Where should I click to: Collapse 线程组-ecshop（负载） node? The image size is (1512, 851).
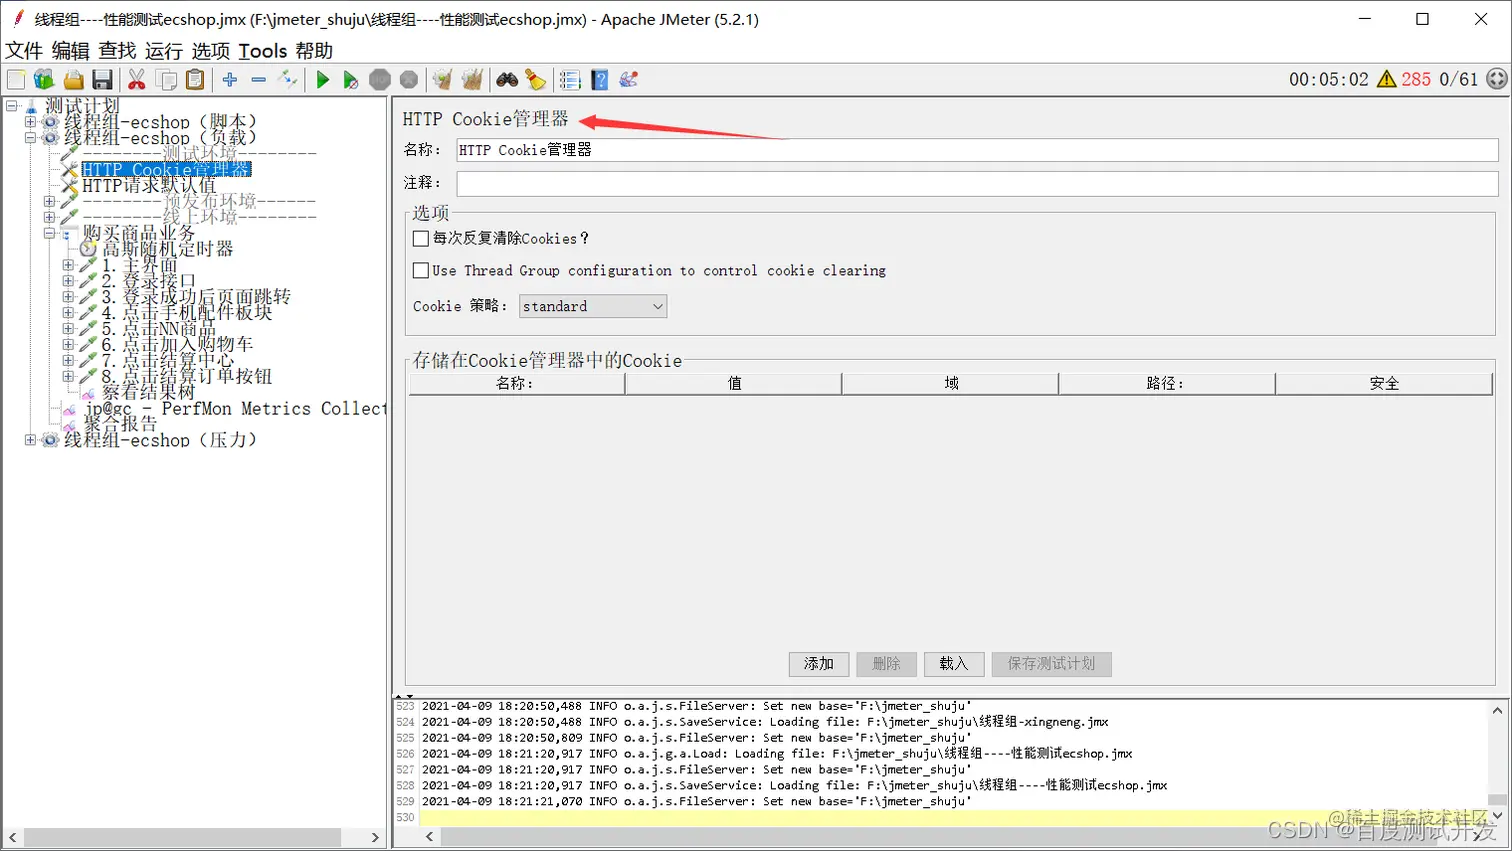coord(30,138)
